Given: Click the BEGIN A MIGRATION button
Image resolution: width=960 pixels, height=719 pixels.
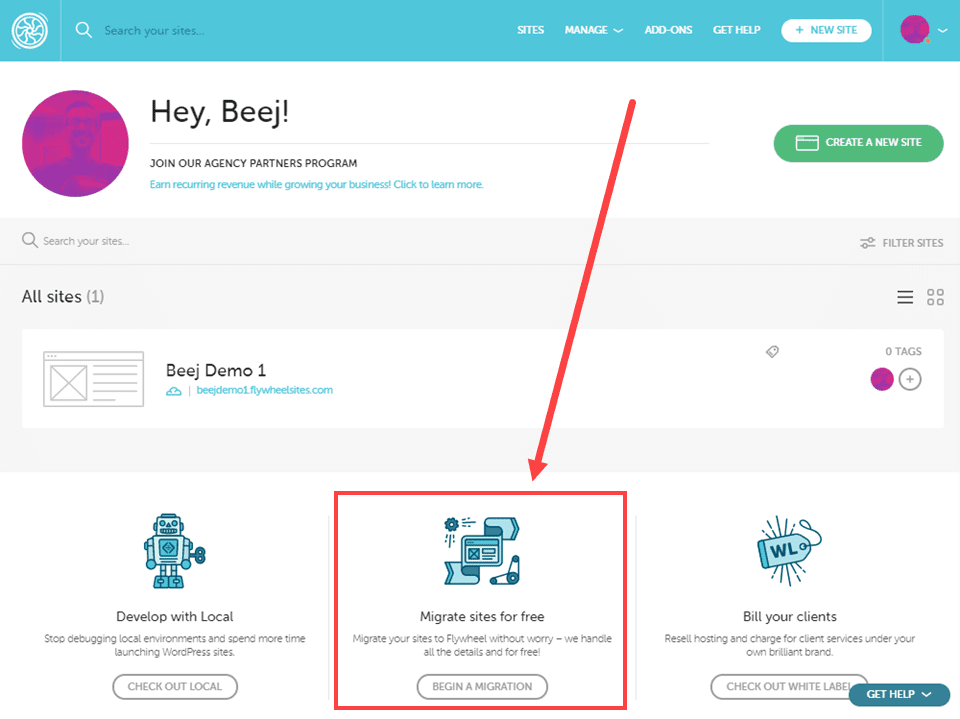Looking at the screenshot, I should click(481, 687).
